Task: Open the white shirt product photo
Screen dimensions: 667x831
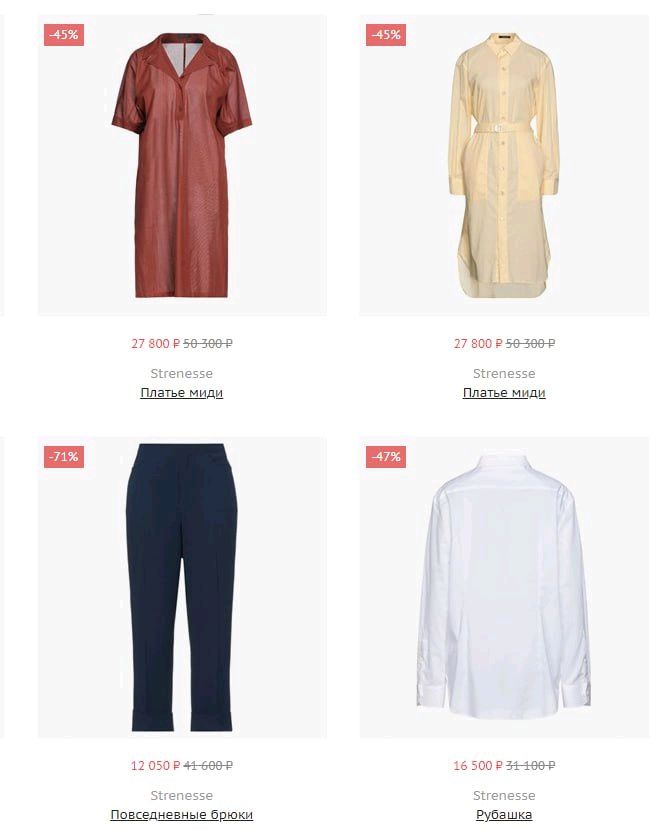Action: pos(504,587)
